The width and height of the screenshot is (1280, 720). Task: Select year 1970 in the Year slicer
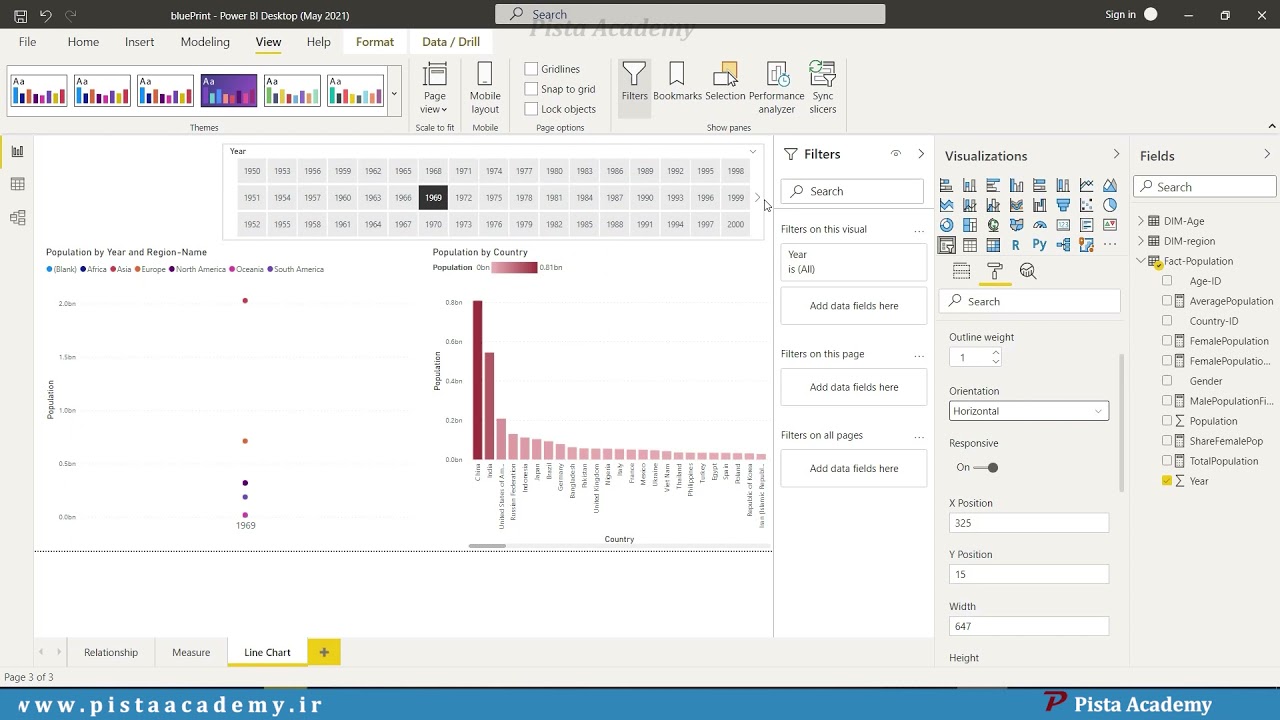pos(433,224)
